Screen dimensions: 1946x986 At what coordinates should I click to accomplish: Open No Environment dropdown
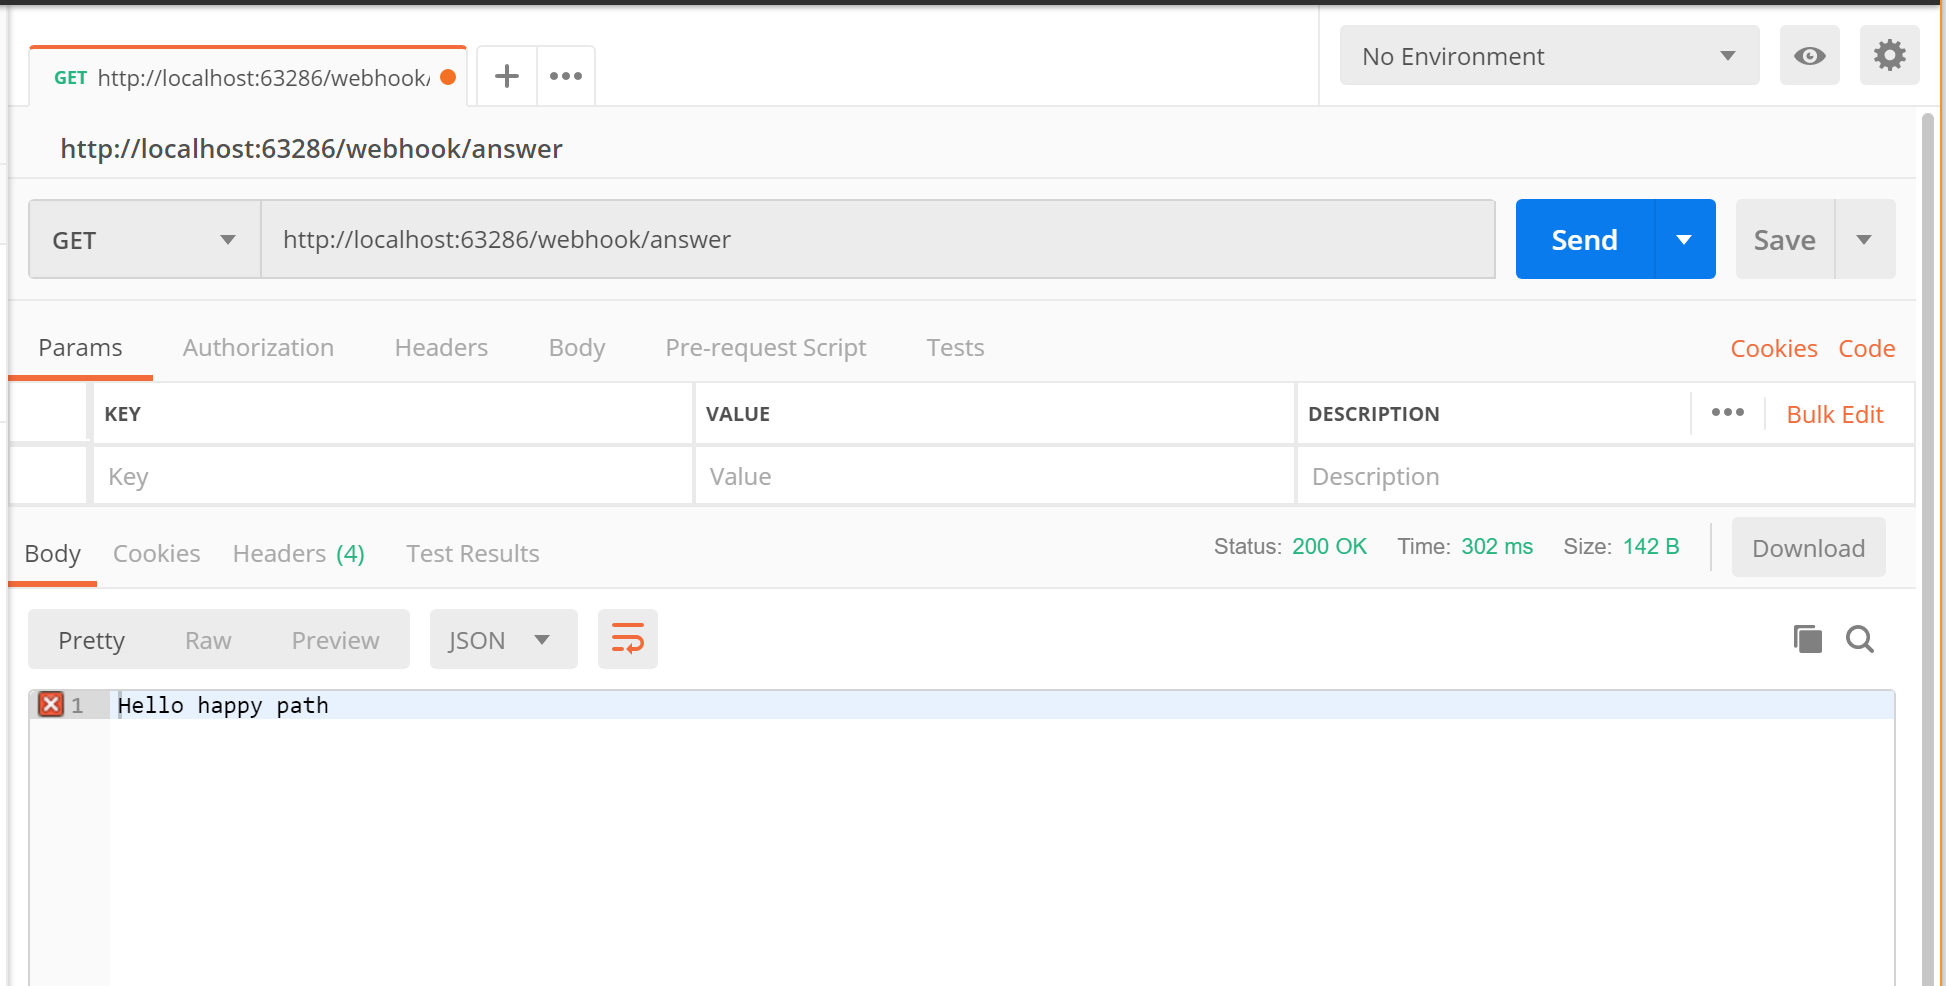tap(1549, 56)
